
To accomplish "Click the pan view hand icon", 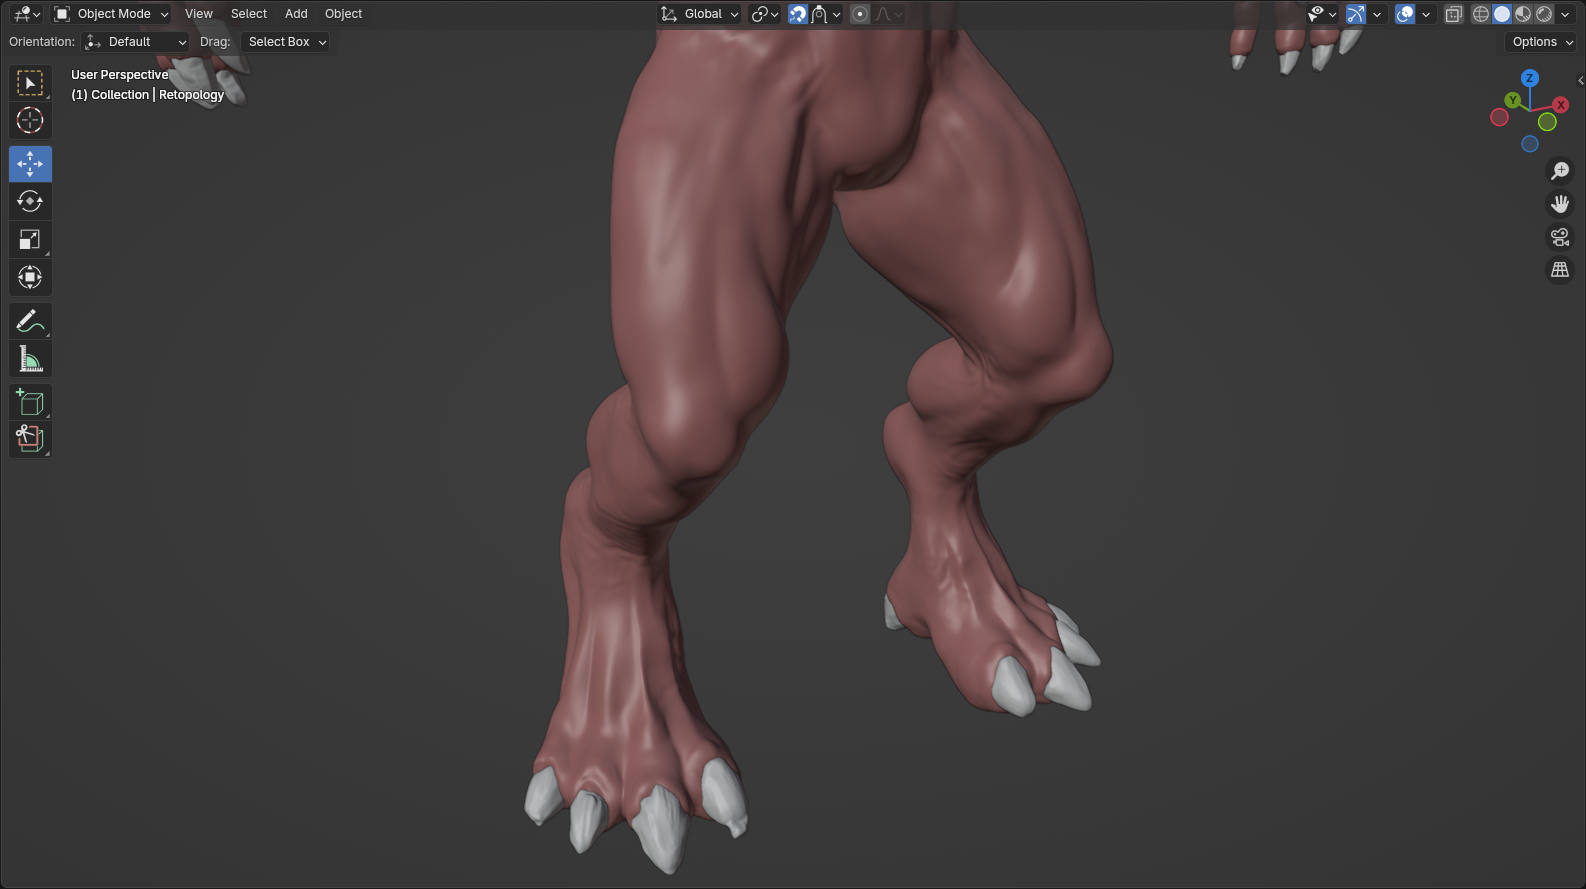I will pos(1559,204).
